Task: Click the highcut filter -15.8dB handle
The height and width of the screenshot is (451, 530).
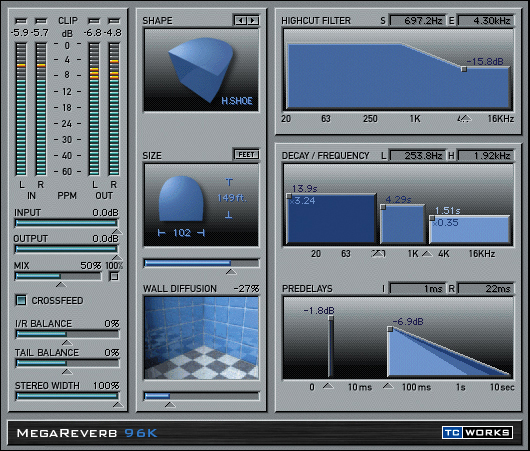Action: (x=464, y=69)
